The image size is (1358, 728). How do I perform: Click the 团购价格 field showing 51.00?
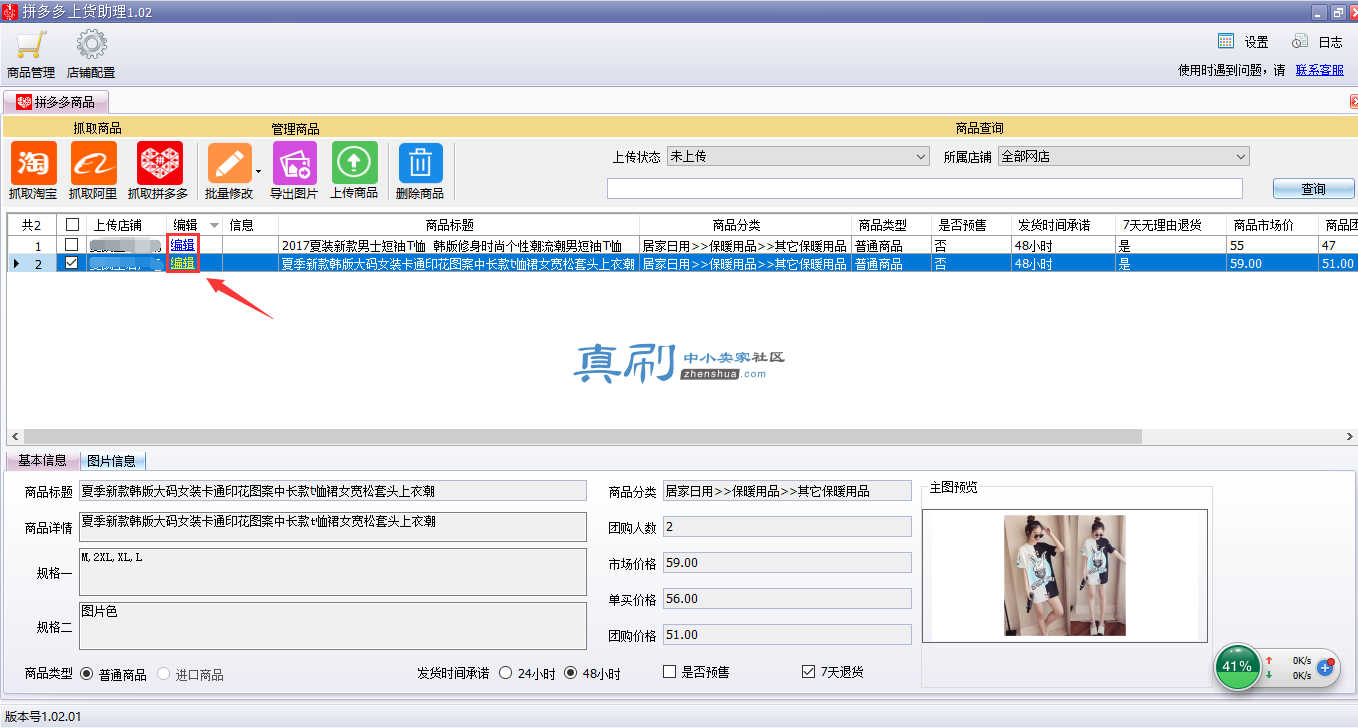click(x=787, y=634)
